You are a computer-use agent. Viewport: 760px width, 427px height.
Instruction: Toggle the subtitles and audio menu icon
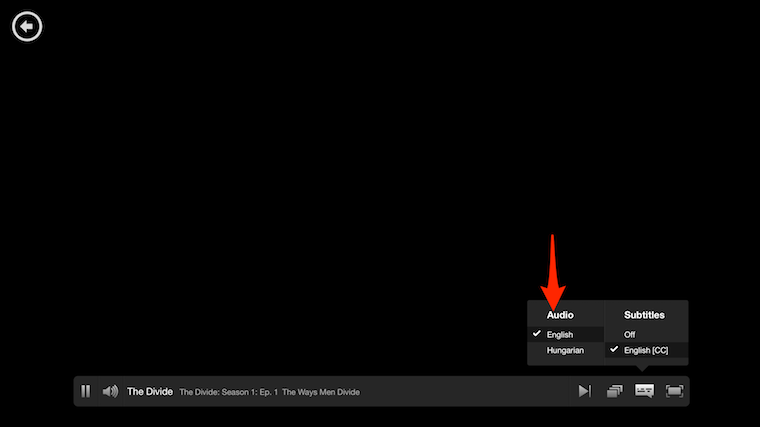tap(644, 391)
